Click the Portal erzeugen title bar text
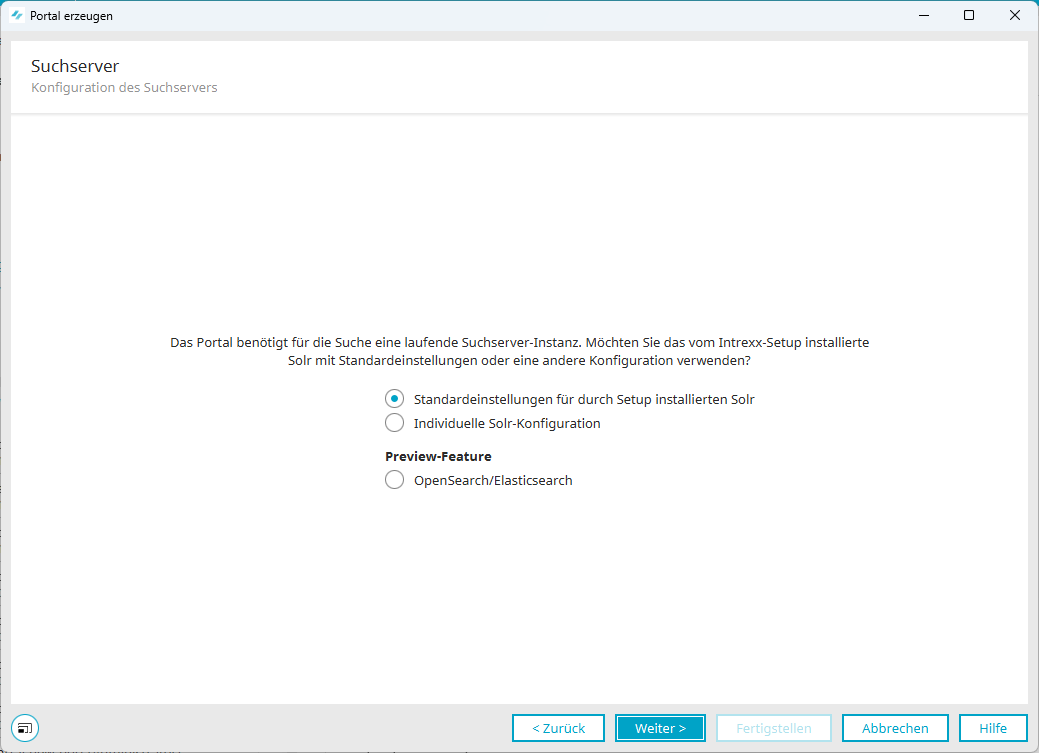1039x753 pixels. point(71,16)
